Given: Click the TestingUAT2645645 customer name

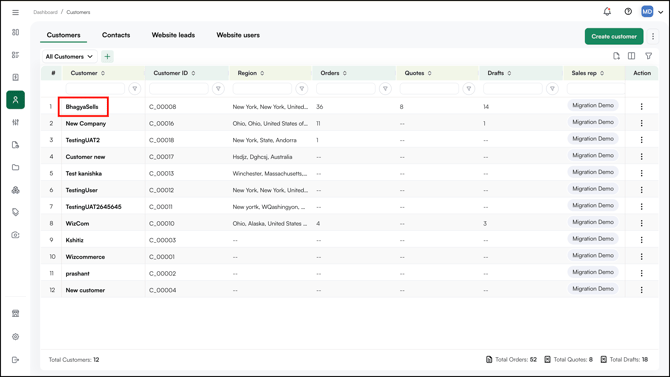Looking at the screenshot, I should coord(93,207).
